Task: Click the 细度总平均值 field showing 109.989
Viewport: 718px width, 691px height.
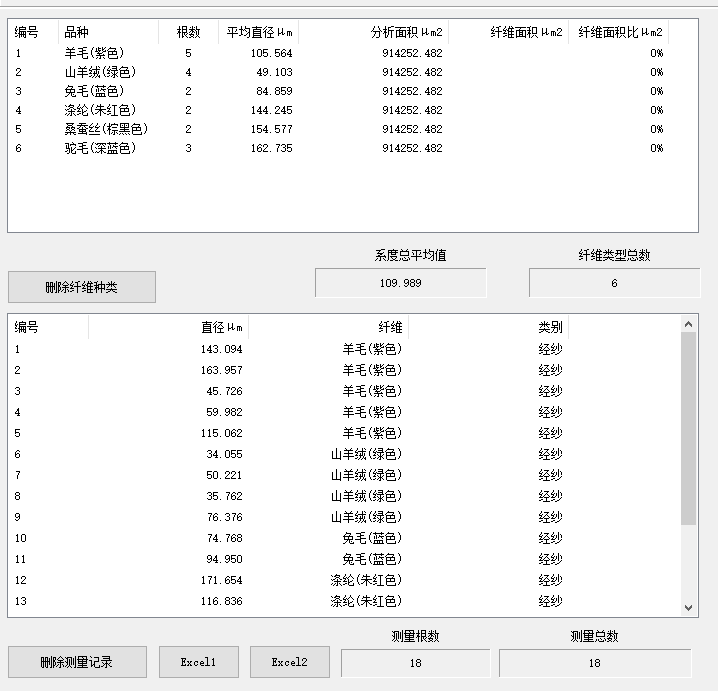Action: tap(400, 283)
